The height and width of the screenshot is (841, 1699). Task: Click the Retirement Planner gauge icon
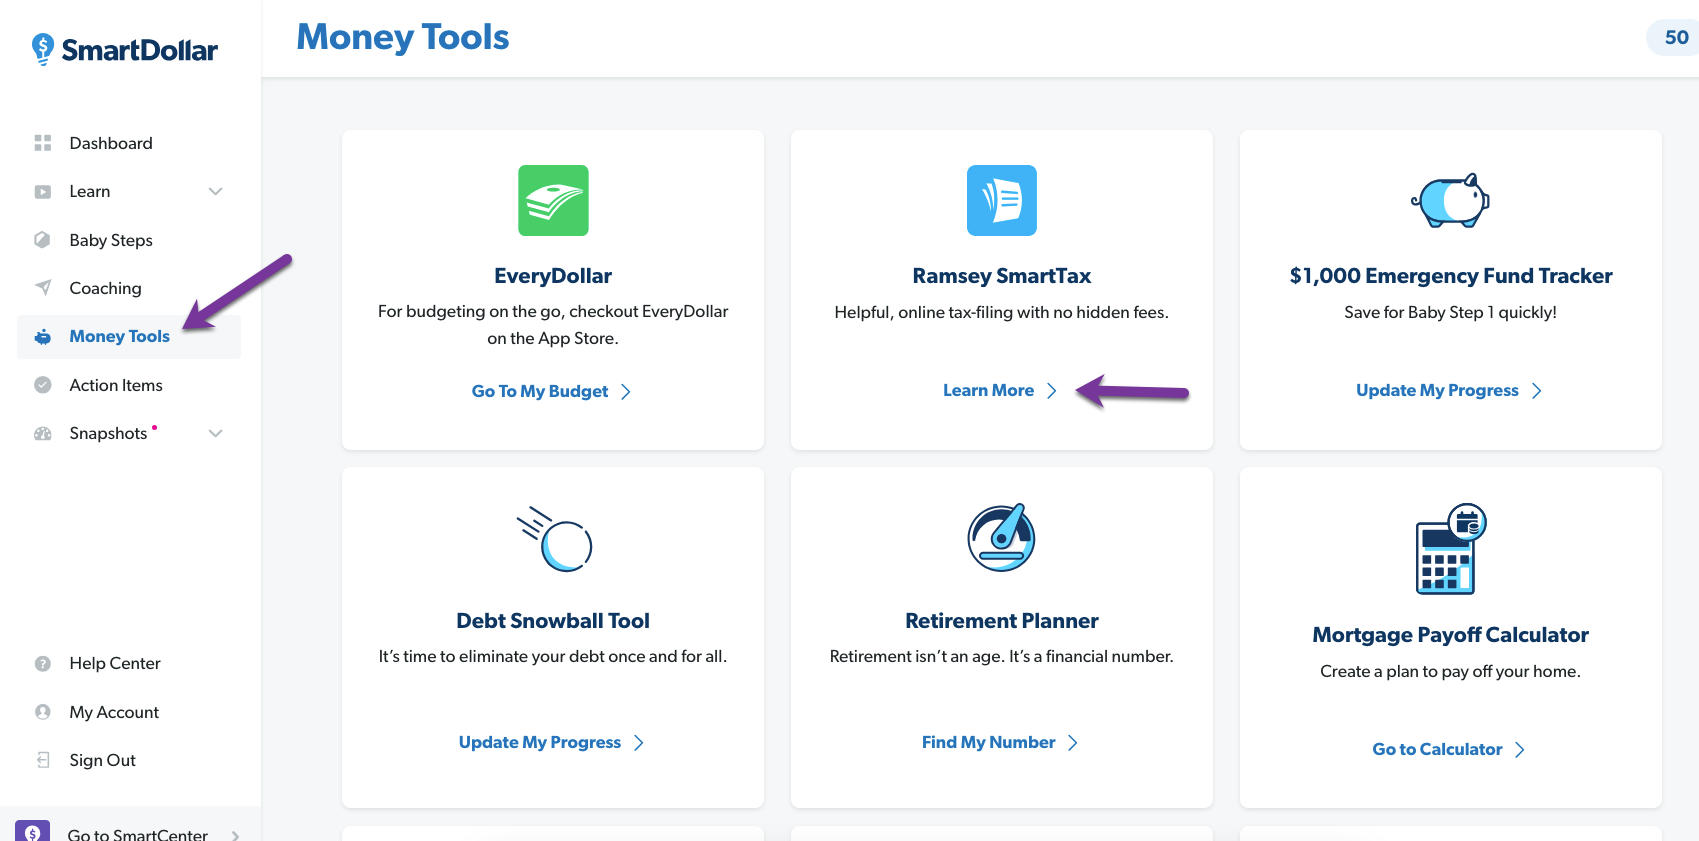(x=1001, y=538)
